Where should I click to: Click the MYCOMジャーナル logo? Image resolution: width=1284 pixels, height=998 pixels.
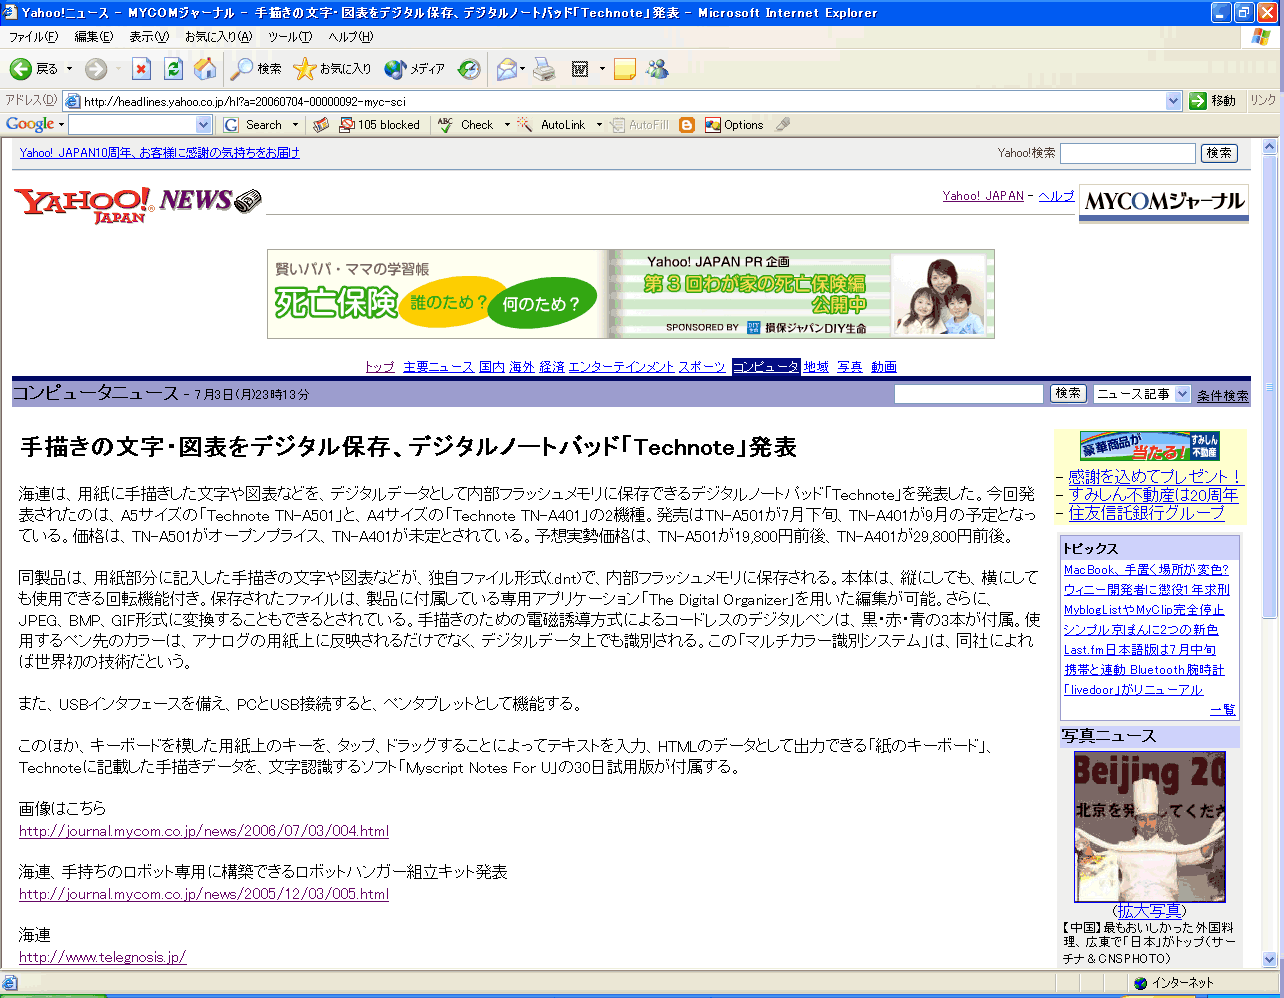tap(1164, 201)
